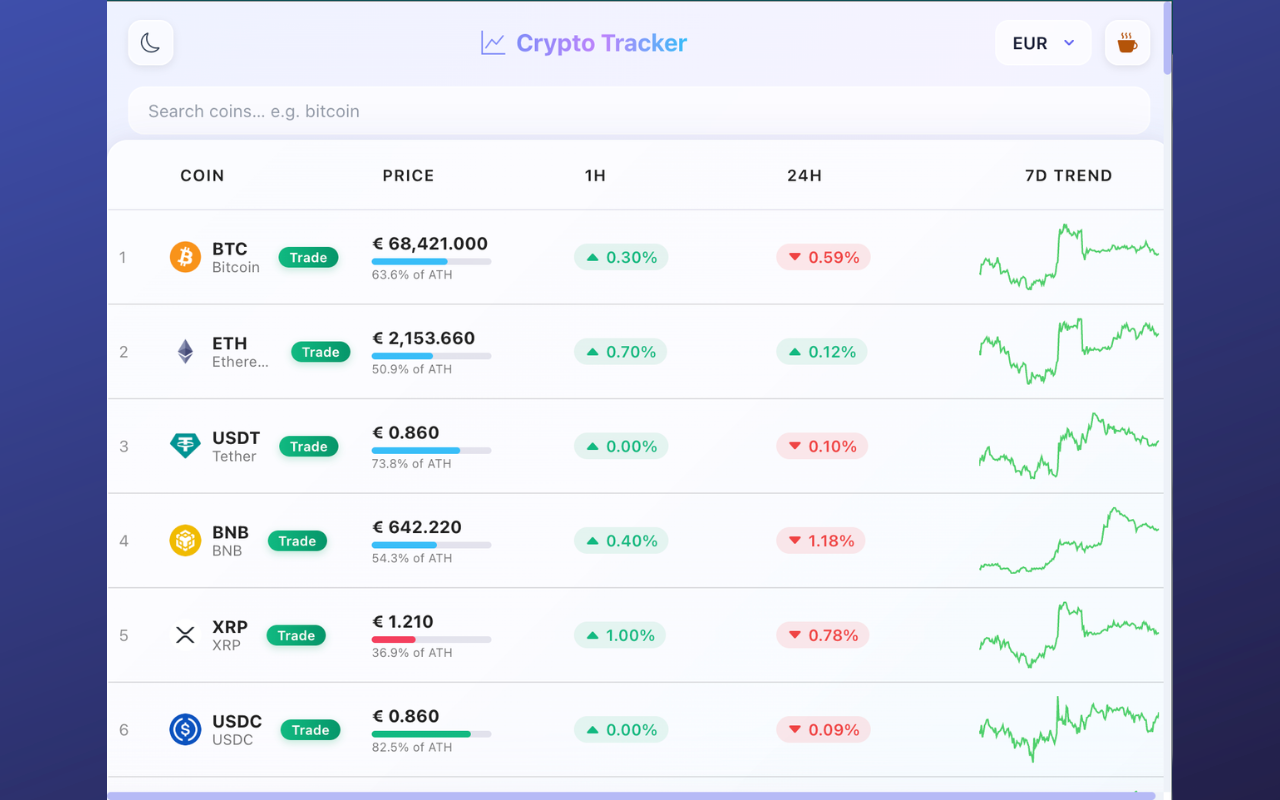Click Bitcoin's 0.59% 24H change badge
Image resolution: width=1280 pixels, height=800 pixels.
[823, 257]
